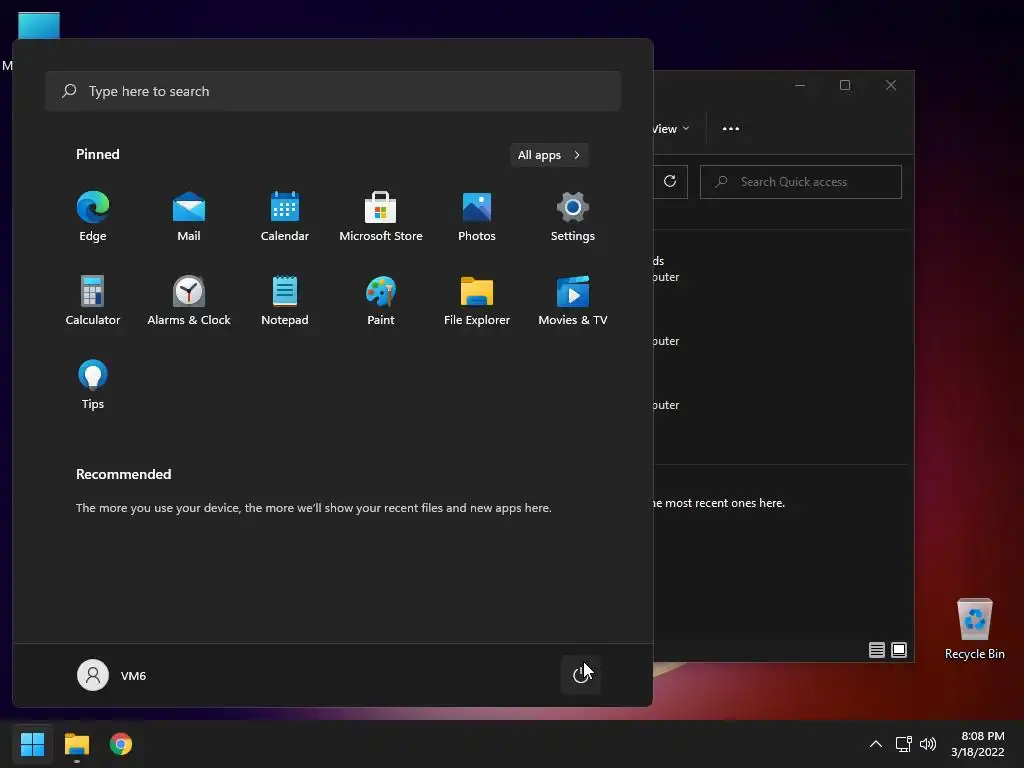The width and height of the screenshot is (1024, 768).
Task: Focus the Type here to search box
Action: [x=333, y=91]
